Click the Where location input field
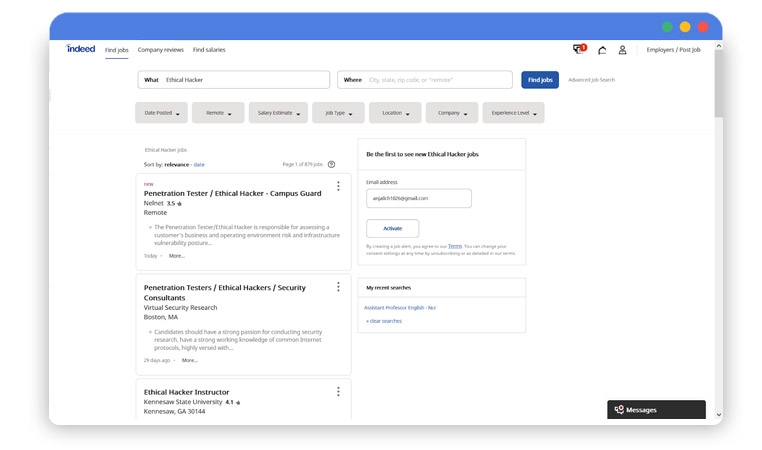Viewport: 762px width, 450px height. [438, 80]
